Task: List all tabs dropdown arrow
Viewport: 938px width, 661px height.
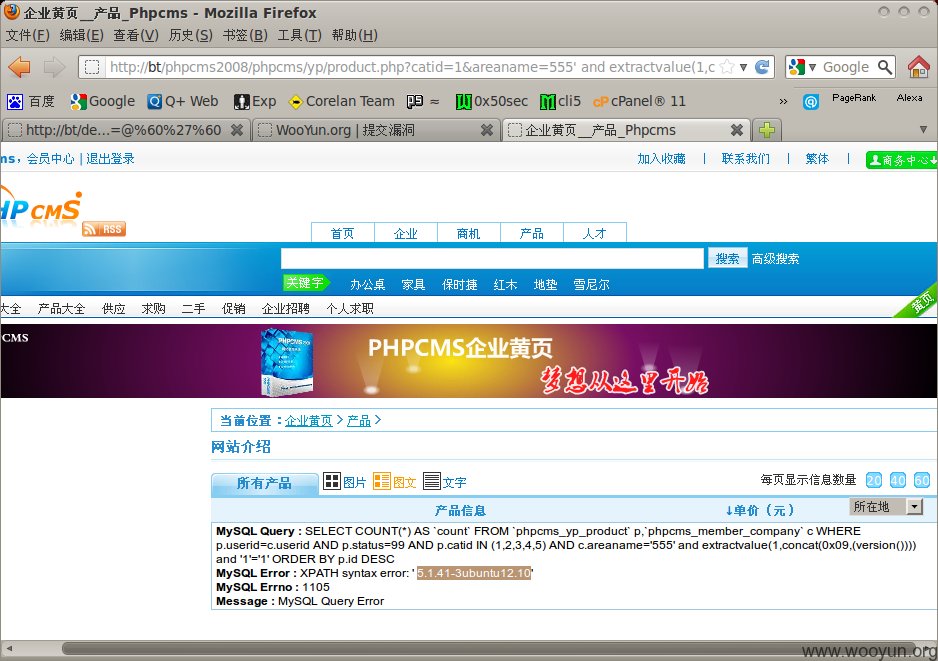Action: point(923,129)
